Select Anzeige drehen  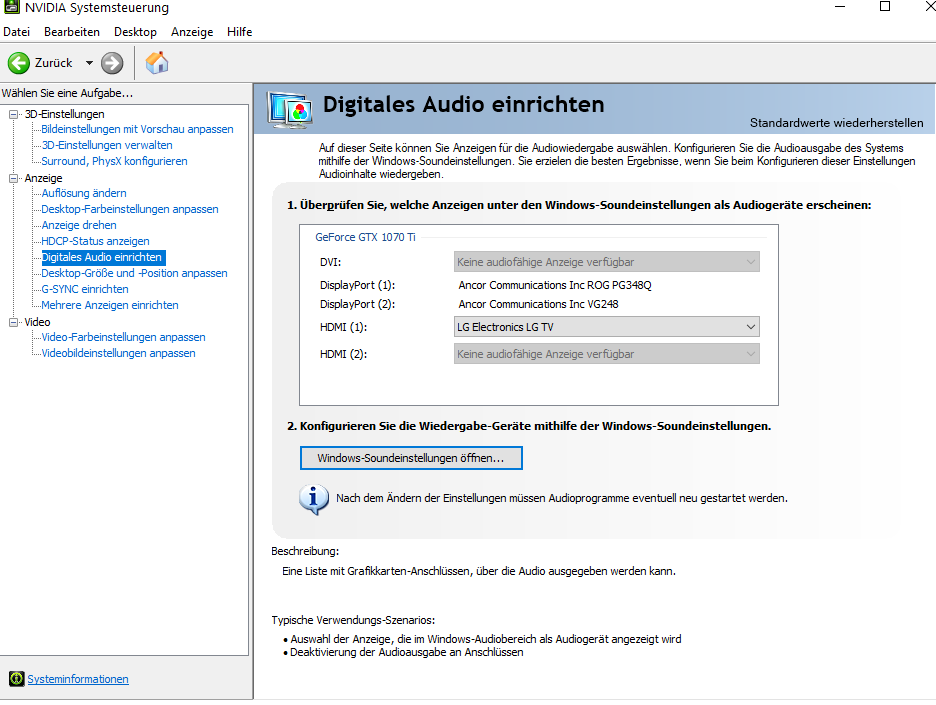coord(79,225)
